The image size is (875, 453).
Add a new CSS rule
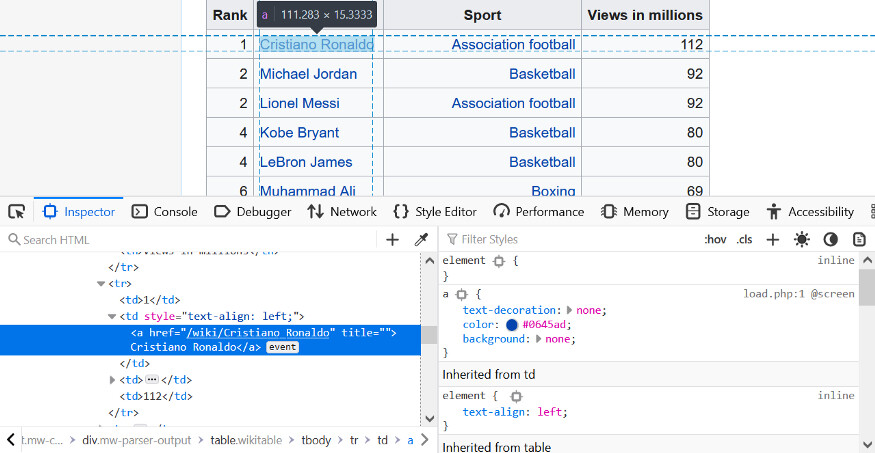tap(773, 239)
